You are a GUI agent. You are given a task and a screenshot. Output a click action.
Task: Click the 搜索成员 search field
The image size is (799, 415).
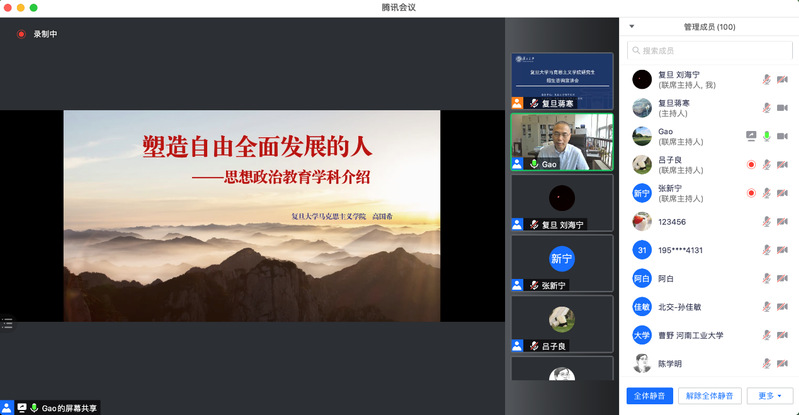pos(708,51)
